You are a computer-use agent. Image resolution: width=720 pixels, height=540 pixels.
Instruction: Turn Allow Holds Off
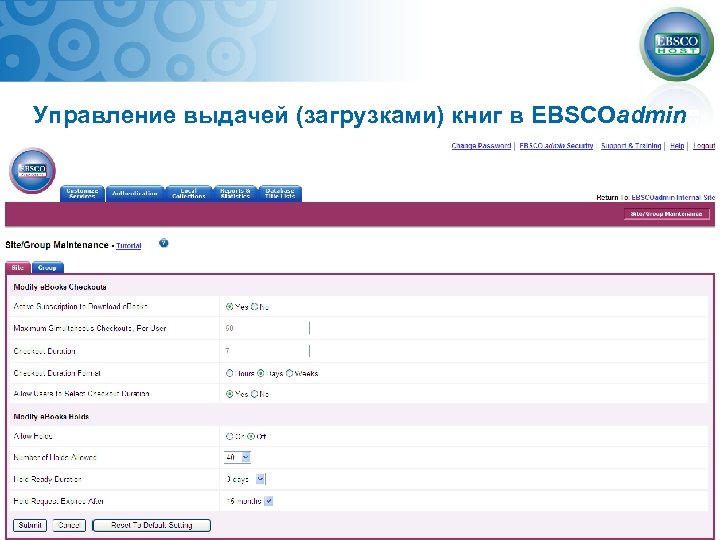[x=251, y=436]
